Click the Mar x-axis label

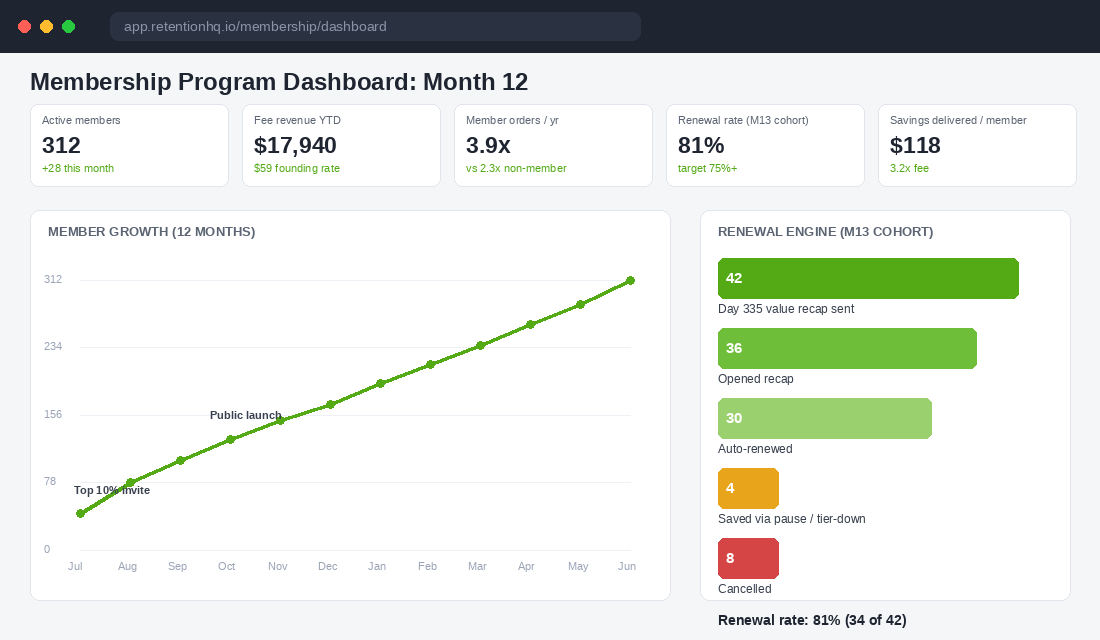point(477,566)
